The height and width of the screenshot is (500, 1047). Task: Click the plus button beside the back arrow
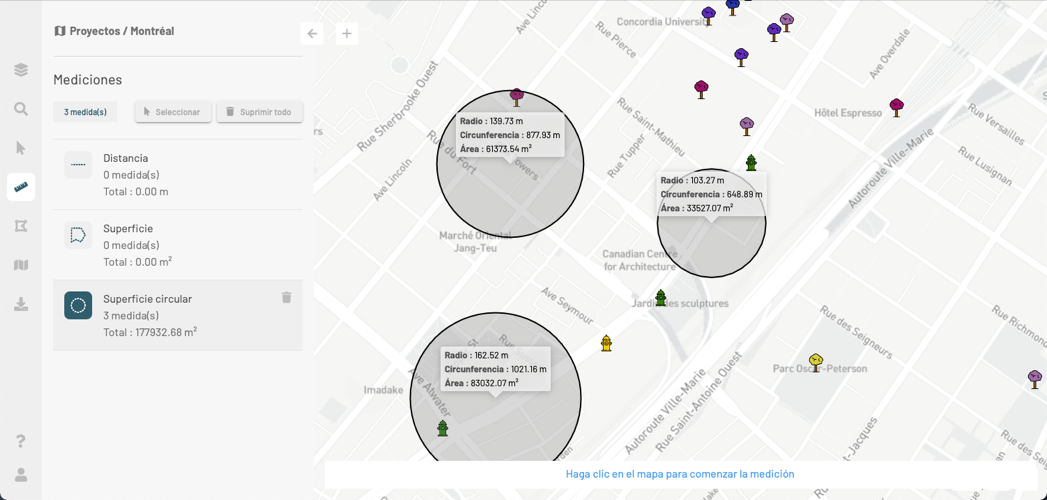[347, 34]
